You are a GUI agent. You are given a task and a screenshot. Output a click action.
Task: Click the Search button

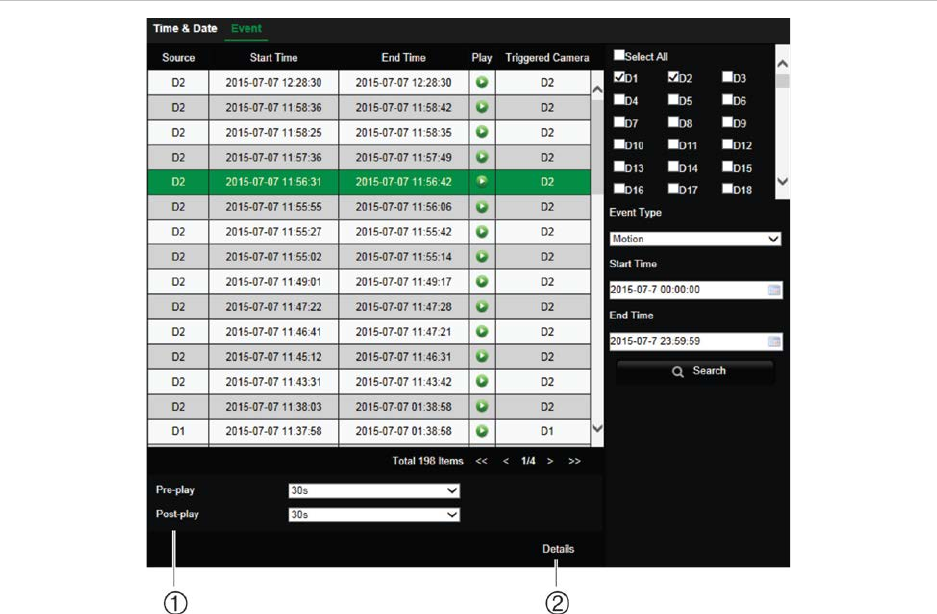(696, 371)
